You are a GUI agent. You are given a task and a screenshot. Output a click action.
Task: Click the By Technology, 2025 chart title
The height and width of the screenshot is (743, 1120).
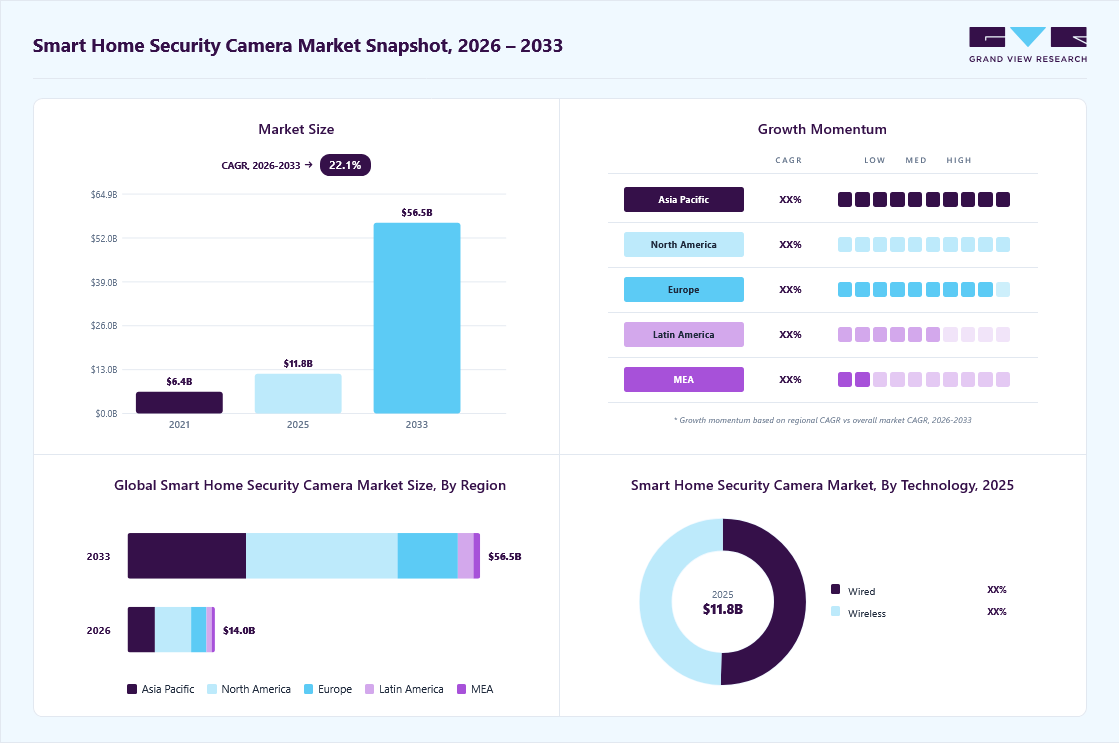[x=822, y=486]
